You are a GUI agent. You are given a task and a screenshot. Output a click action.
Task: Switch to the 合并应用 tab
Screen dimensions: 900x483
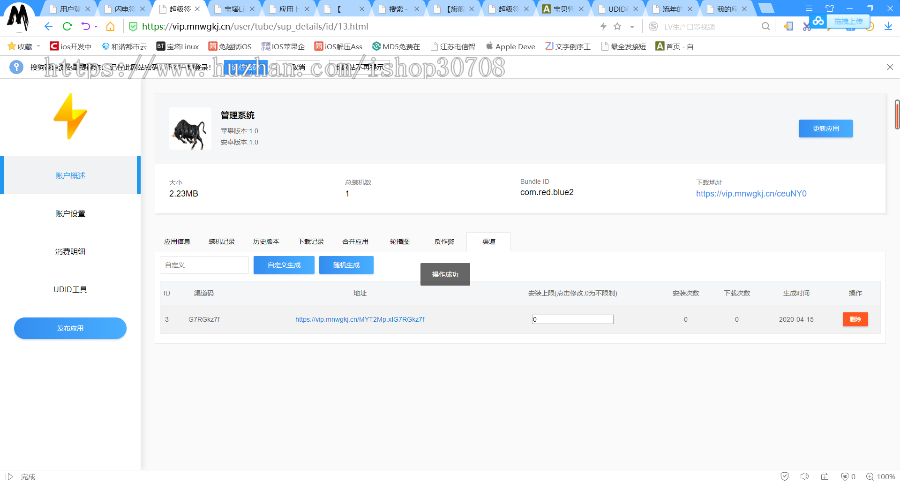(355, 242)
